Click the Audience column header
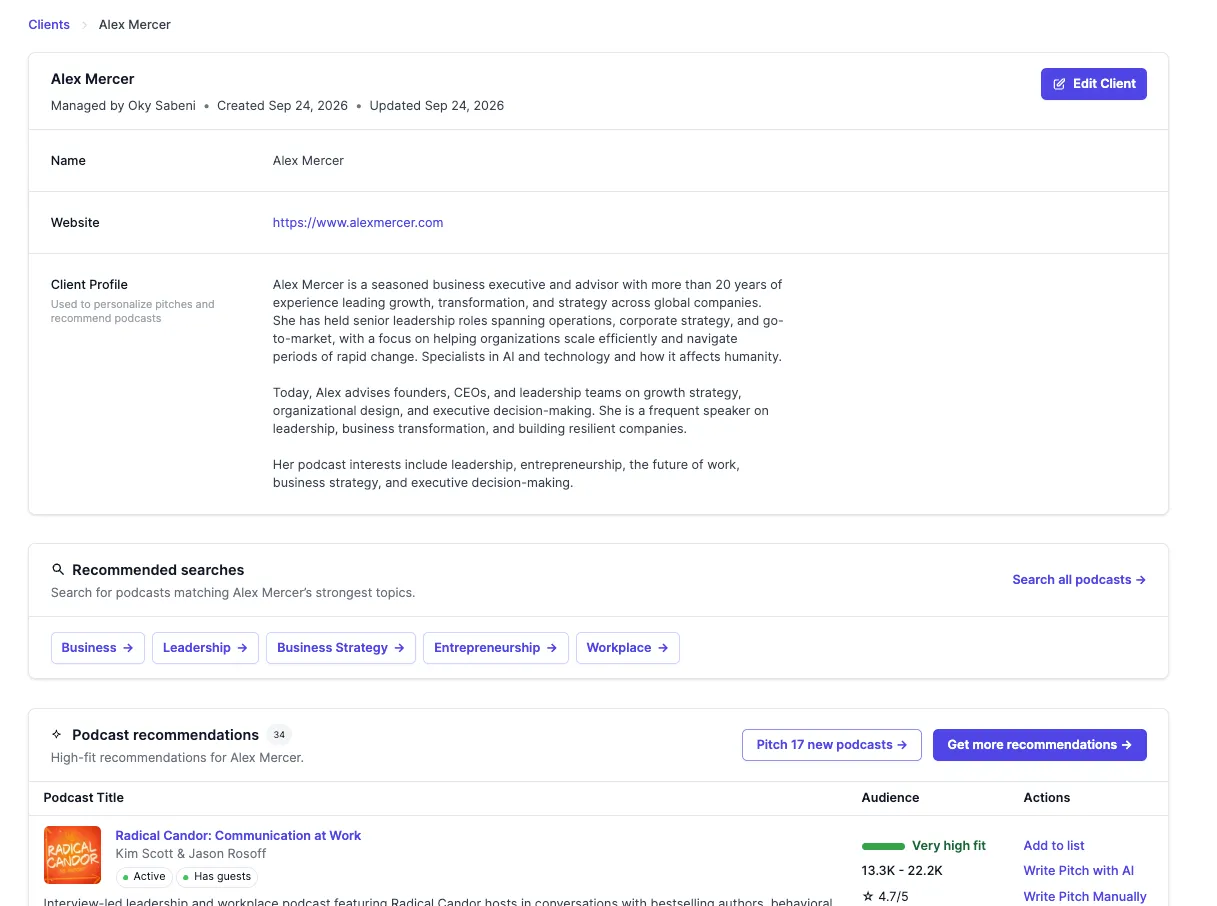Image resolution: width=1217 pixels, height=906 pixels. (x=890, y=798)
